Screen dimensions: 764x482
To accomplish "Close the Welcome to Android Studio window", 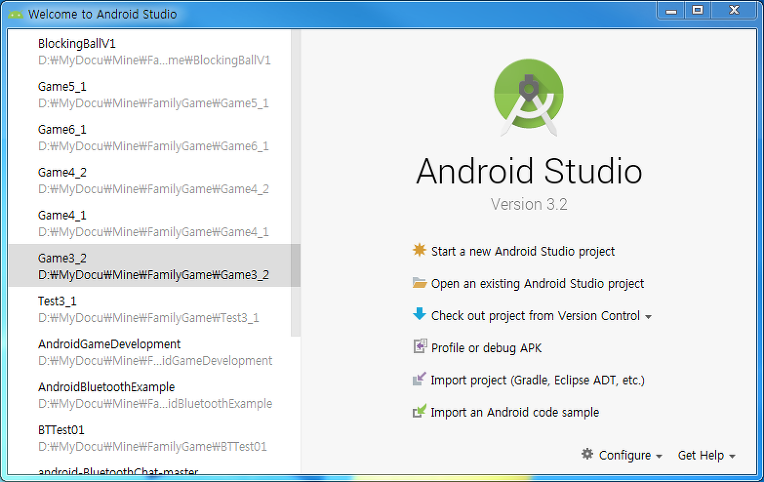I will (x=734, y=11).
